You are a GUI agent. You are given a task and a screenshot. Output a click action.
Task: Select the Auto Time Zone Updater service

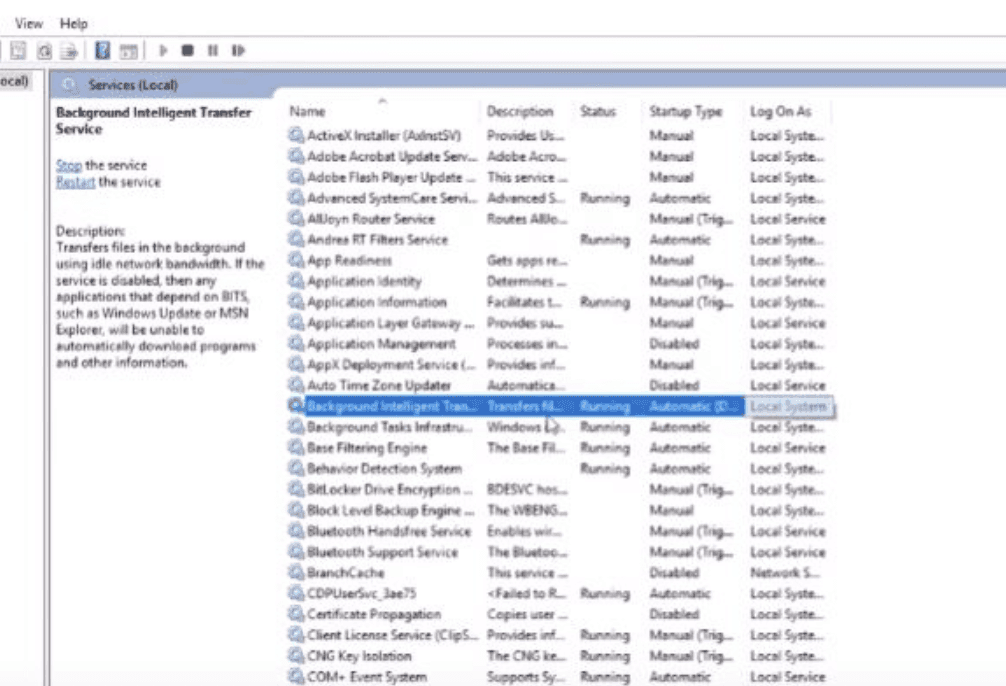pos(559,385)
